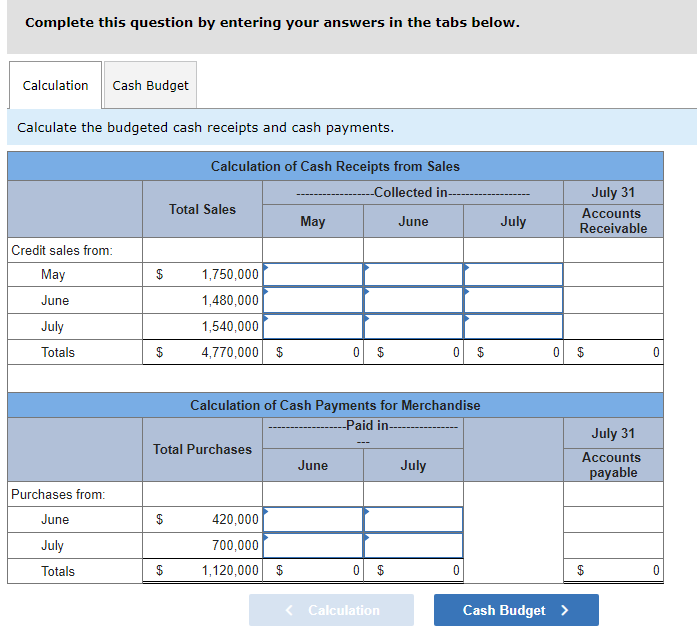Select May credit sales collected in June field
697x630 pixels.
point(413,274)
